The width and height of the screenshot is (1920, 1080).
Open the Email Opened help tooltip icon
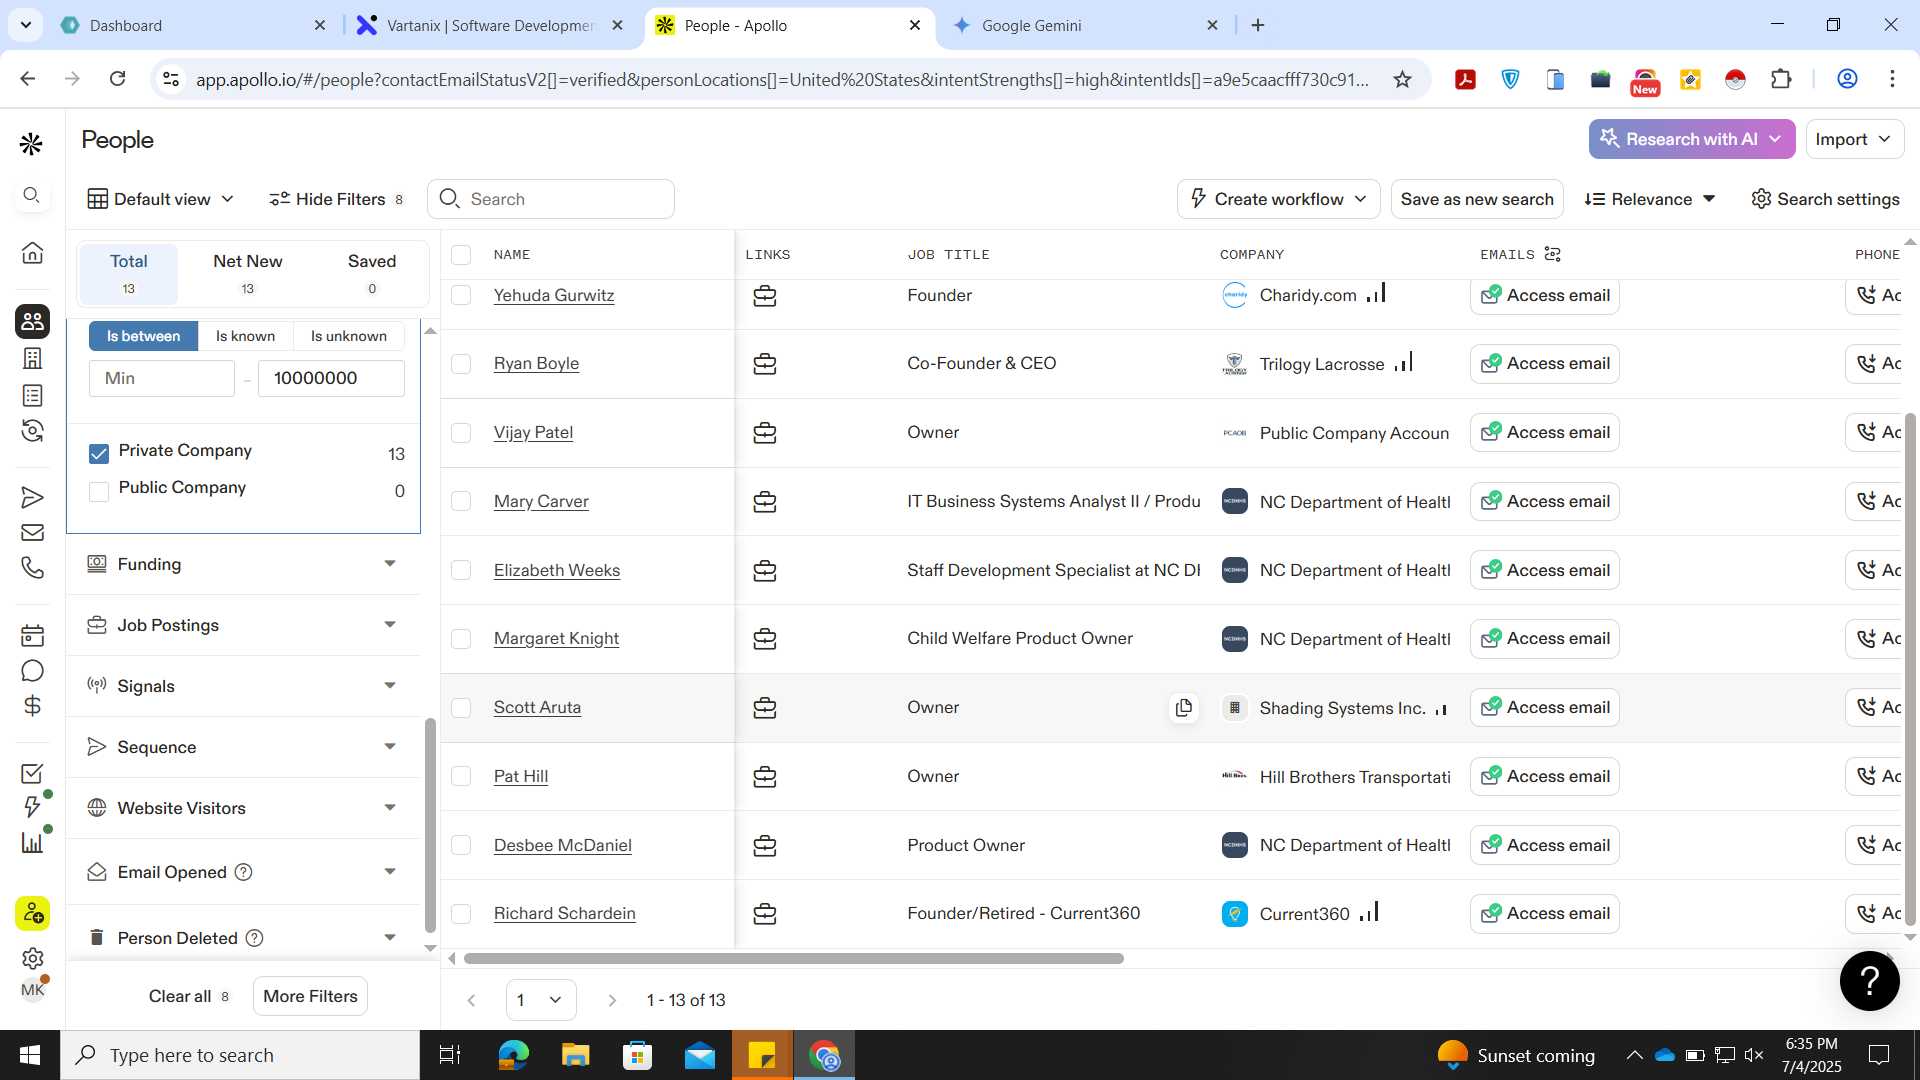point(243,872)
